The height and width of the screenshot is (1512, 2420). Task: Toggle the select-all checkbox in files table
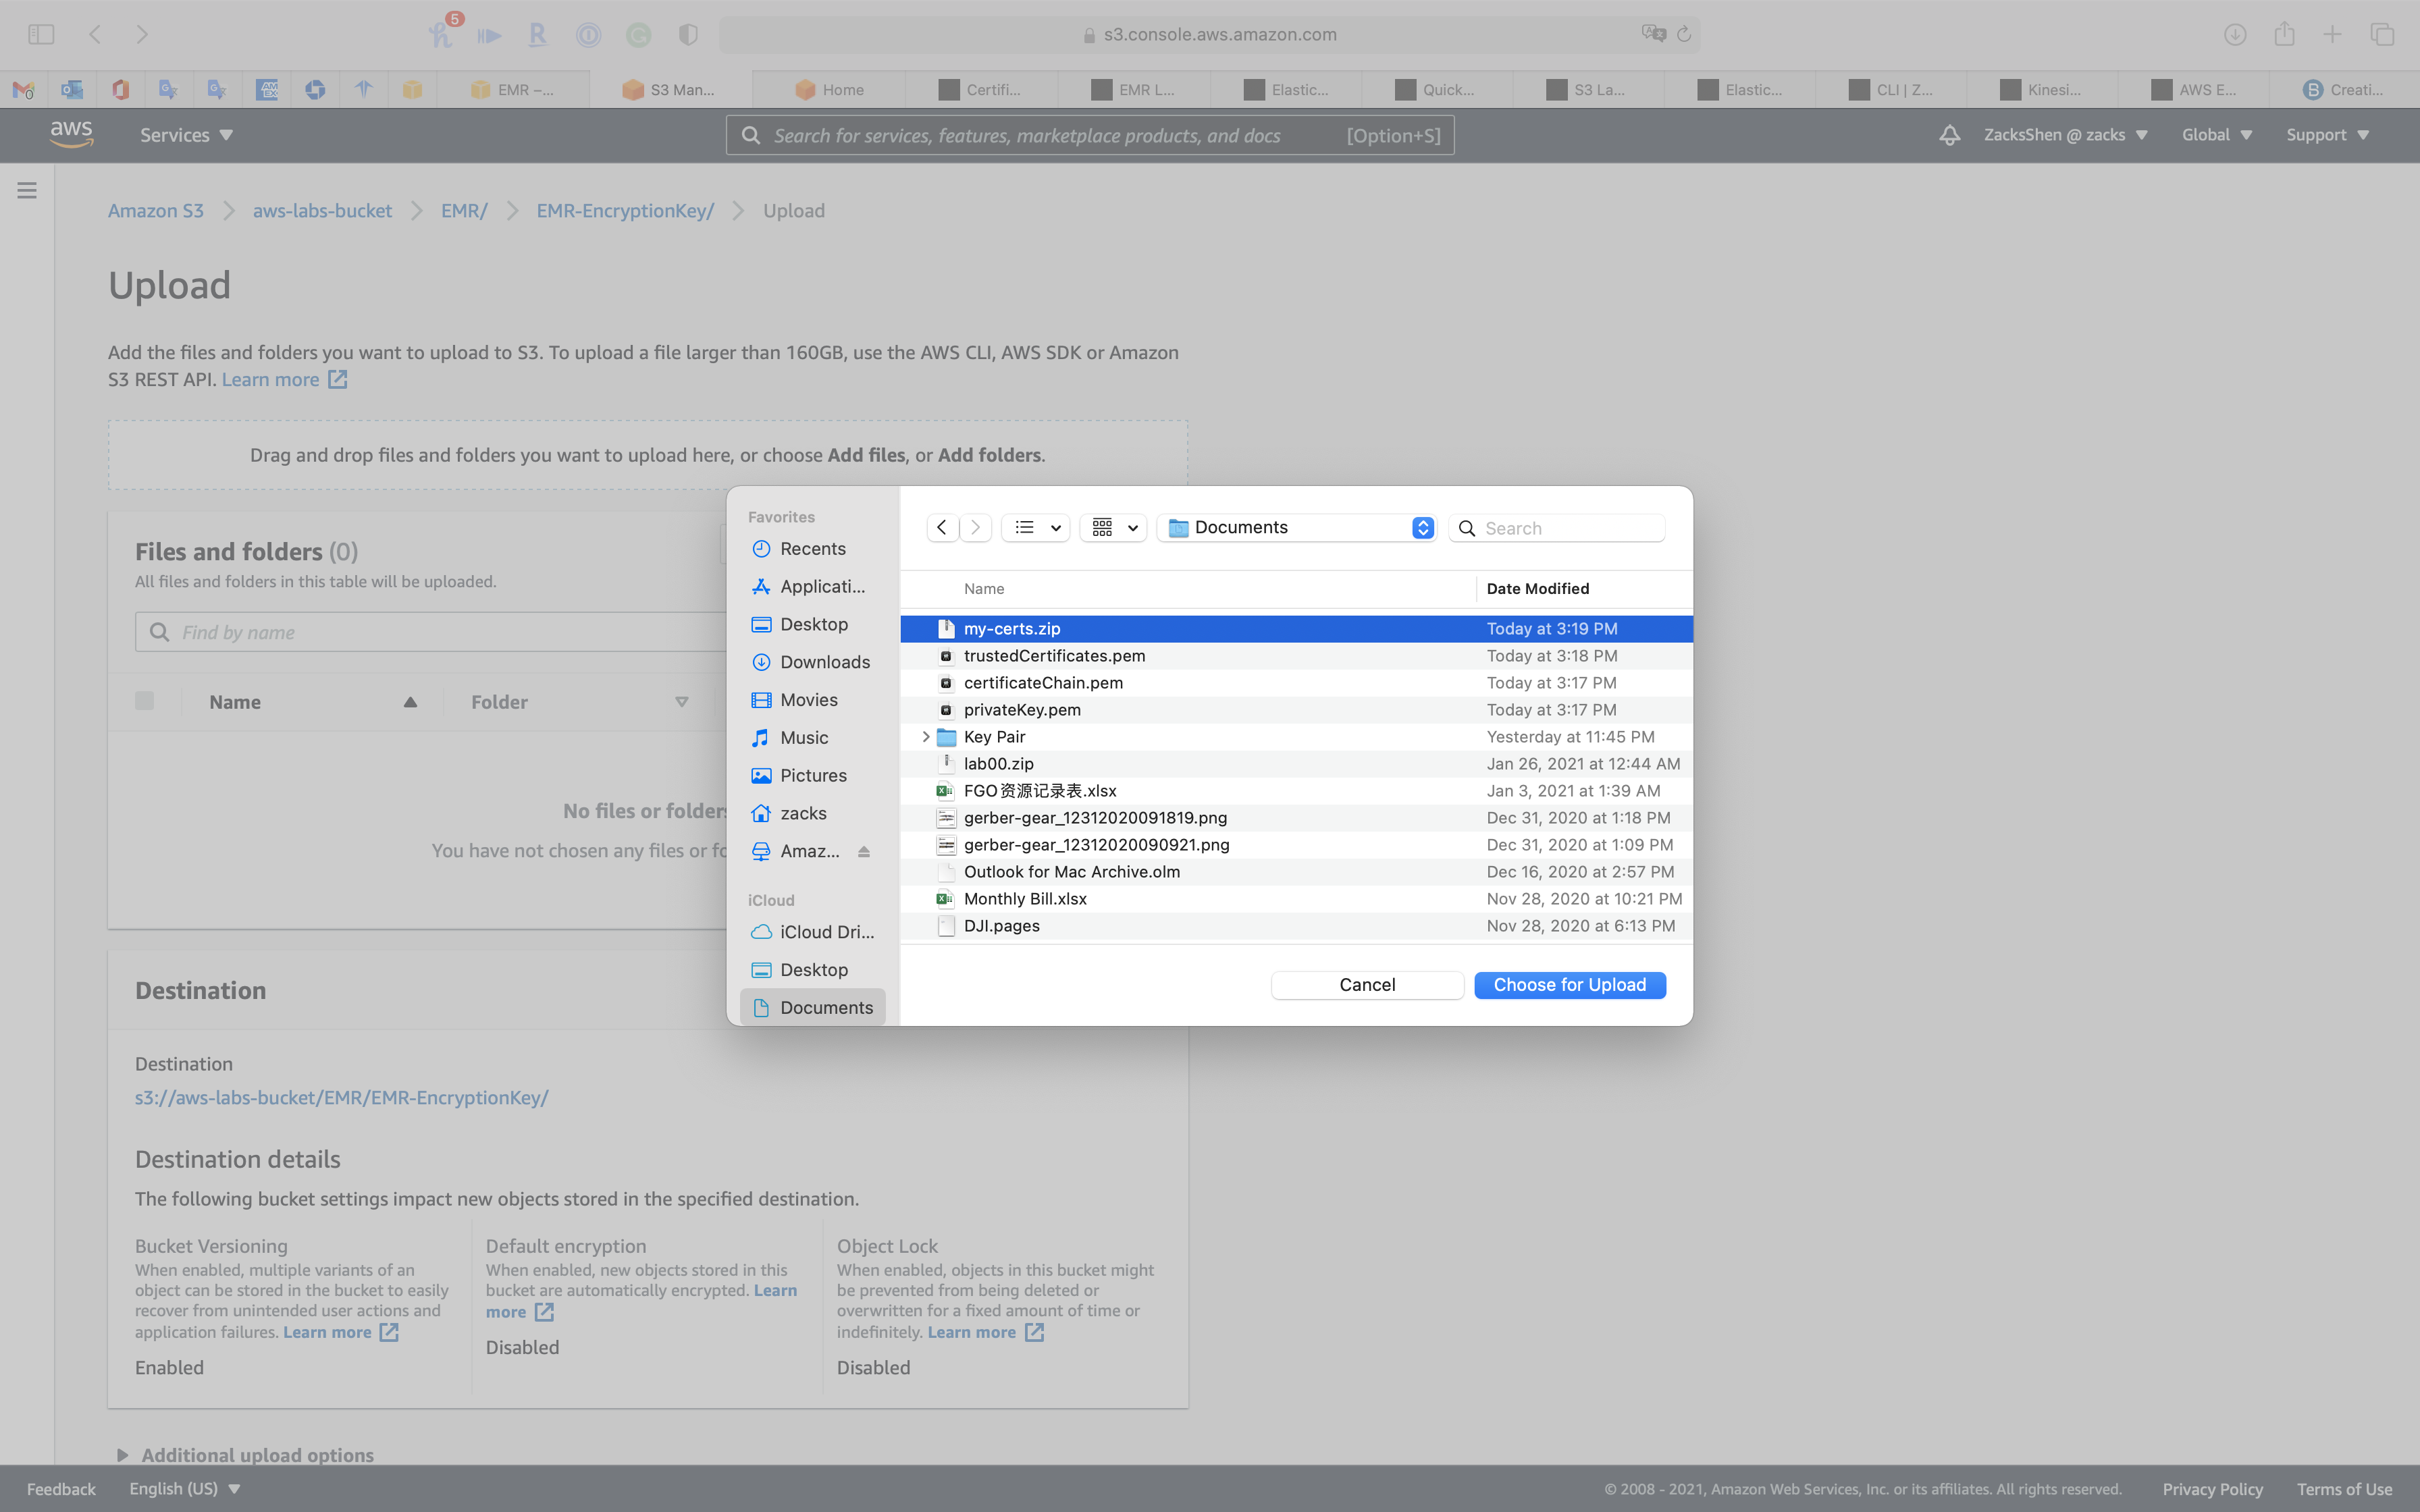(x=145, y=701)
